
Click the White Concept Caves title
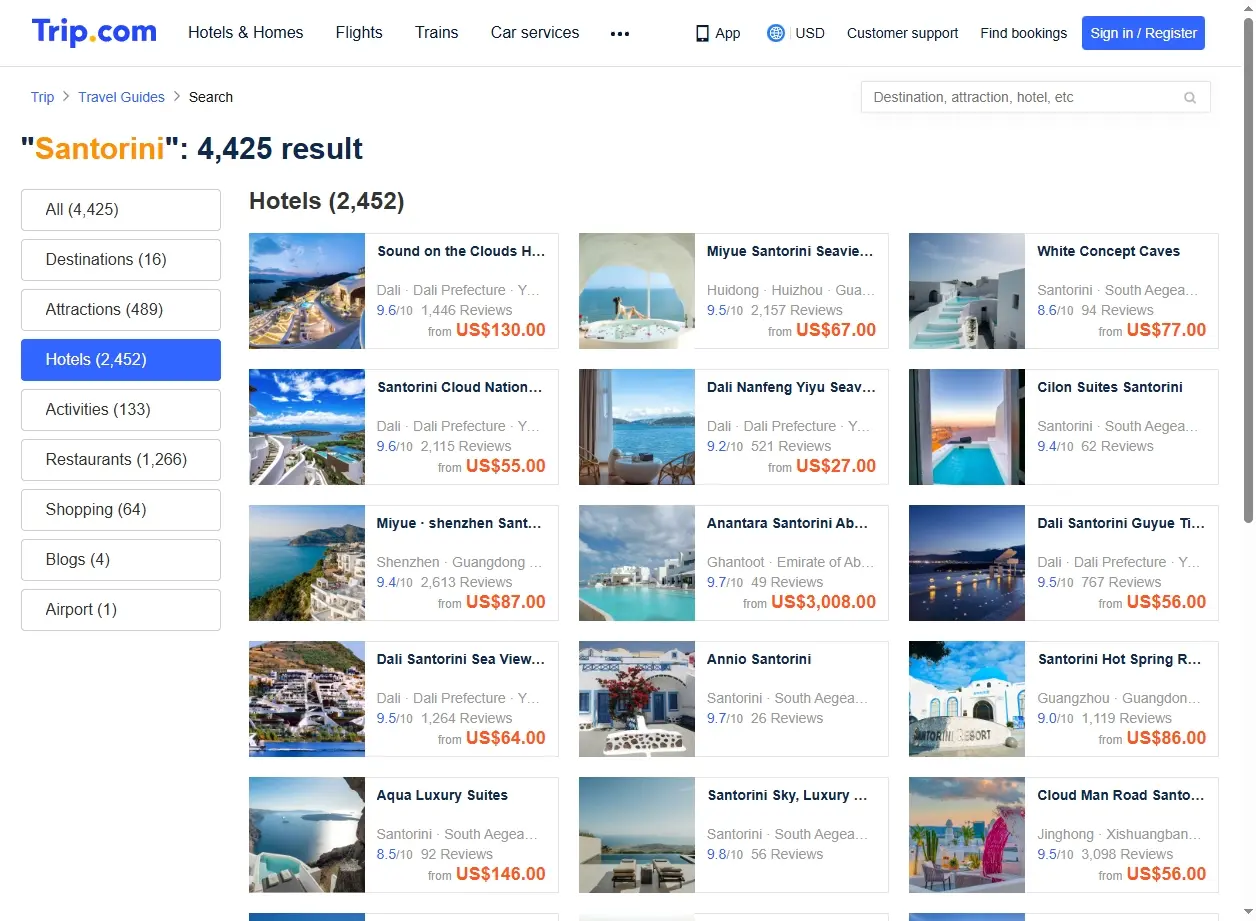click(x=1108, y=251)
